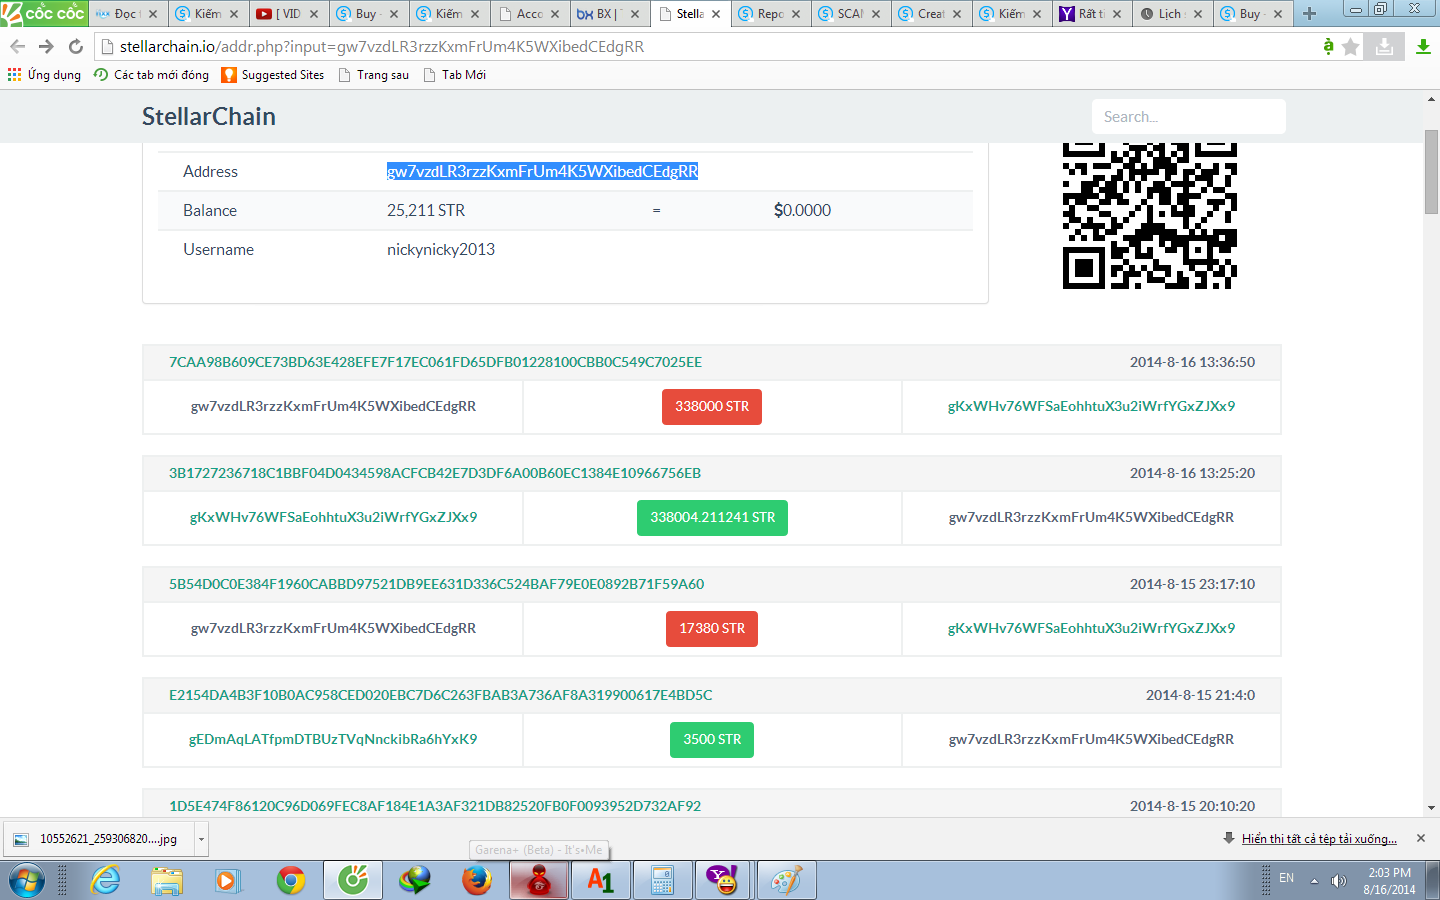This screenshot has height=900, width=1440.
Task: Open the new tab plus button
Action: [x=1309, y=14]
